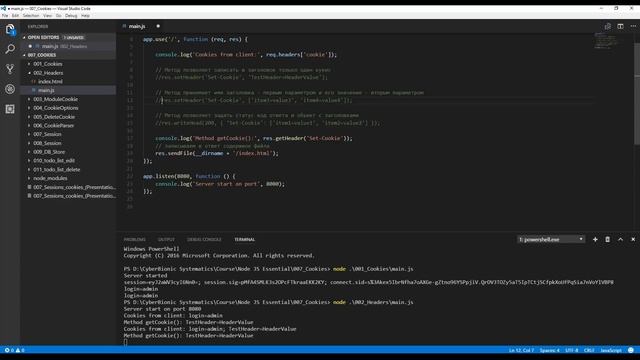This screenshot has height=360, width=640.
Task: Open the Edit menu
Action: tap(16, 16)
